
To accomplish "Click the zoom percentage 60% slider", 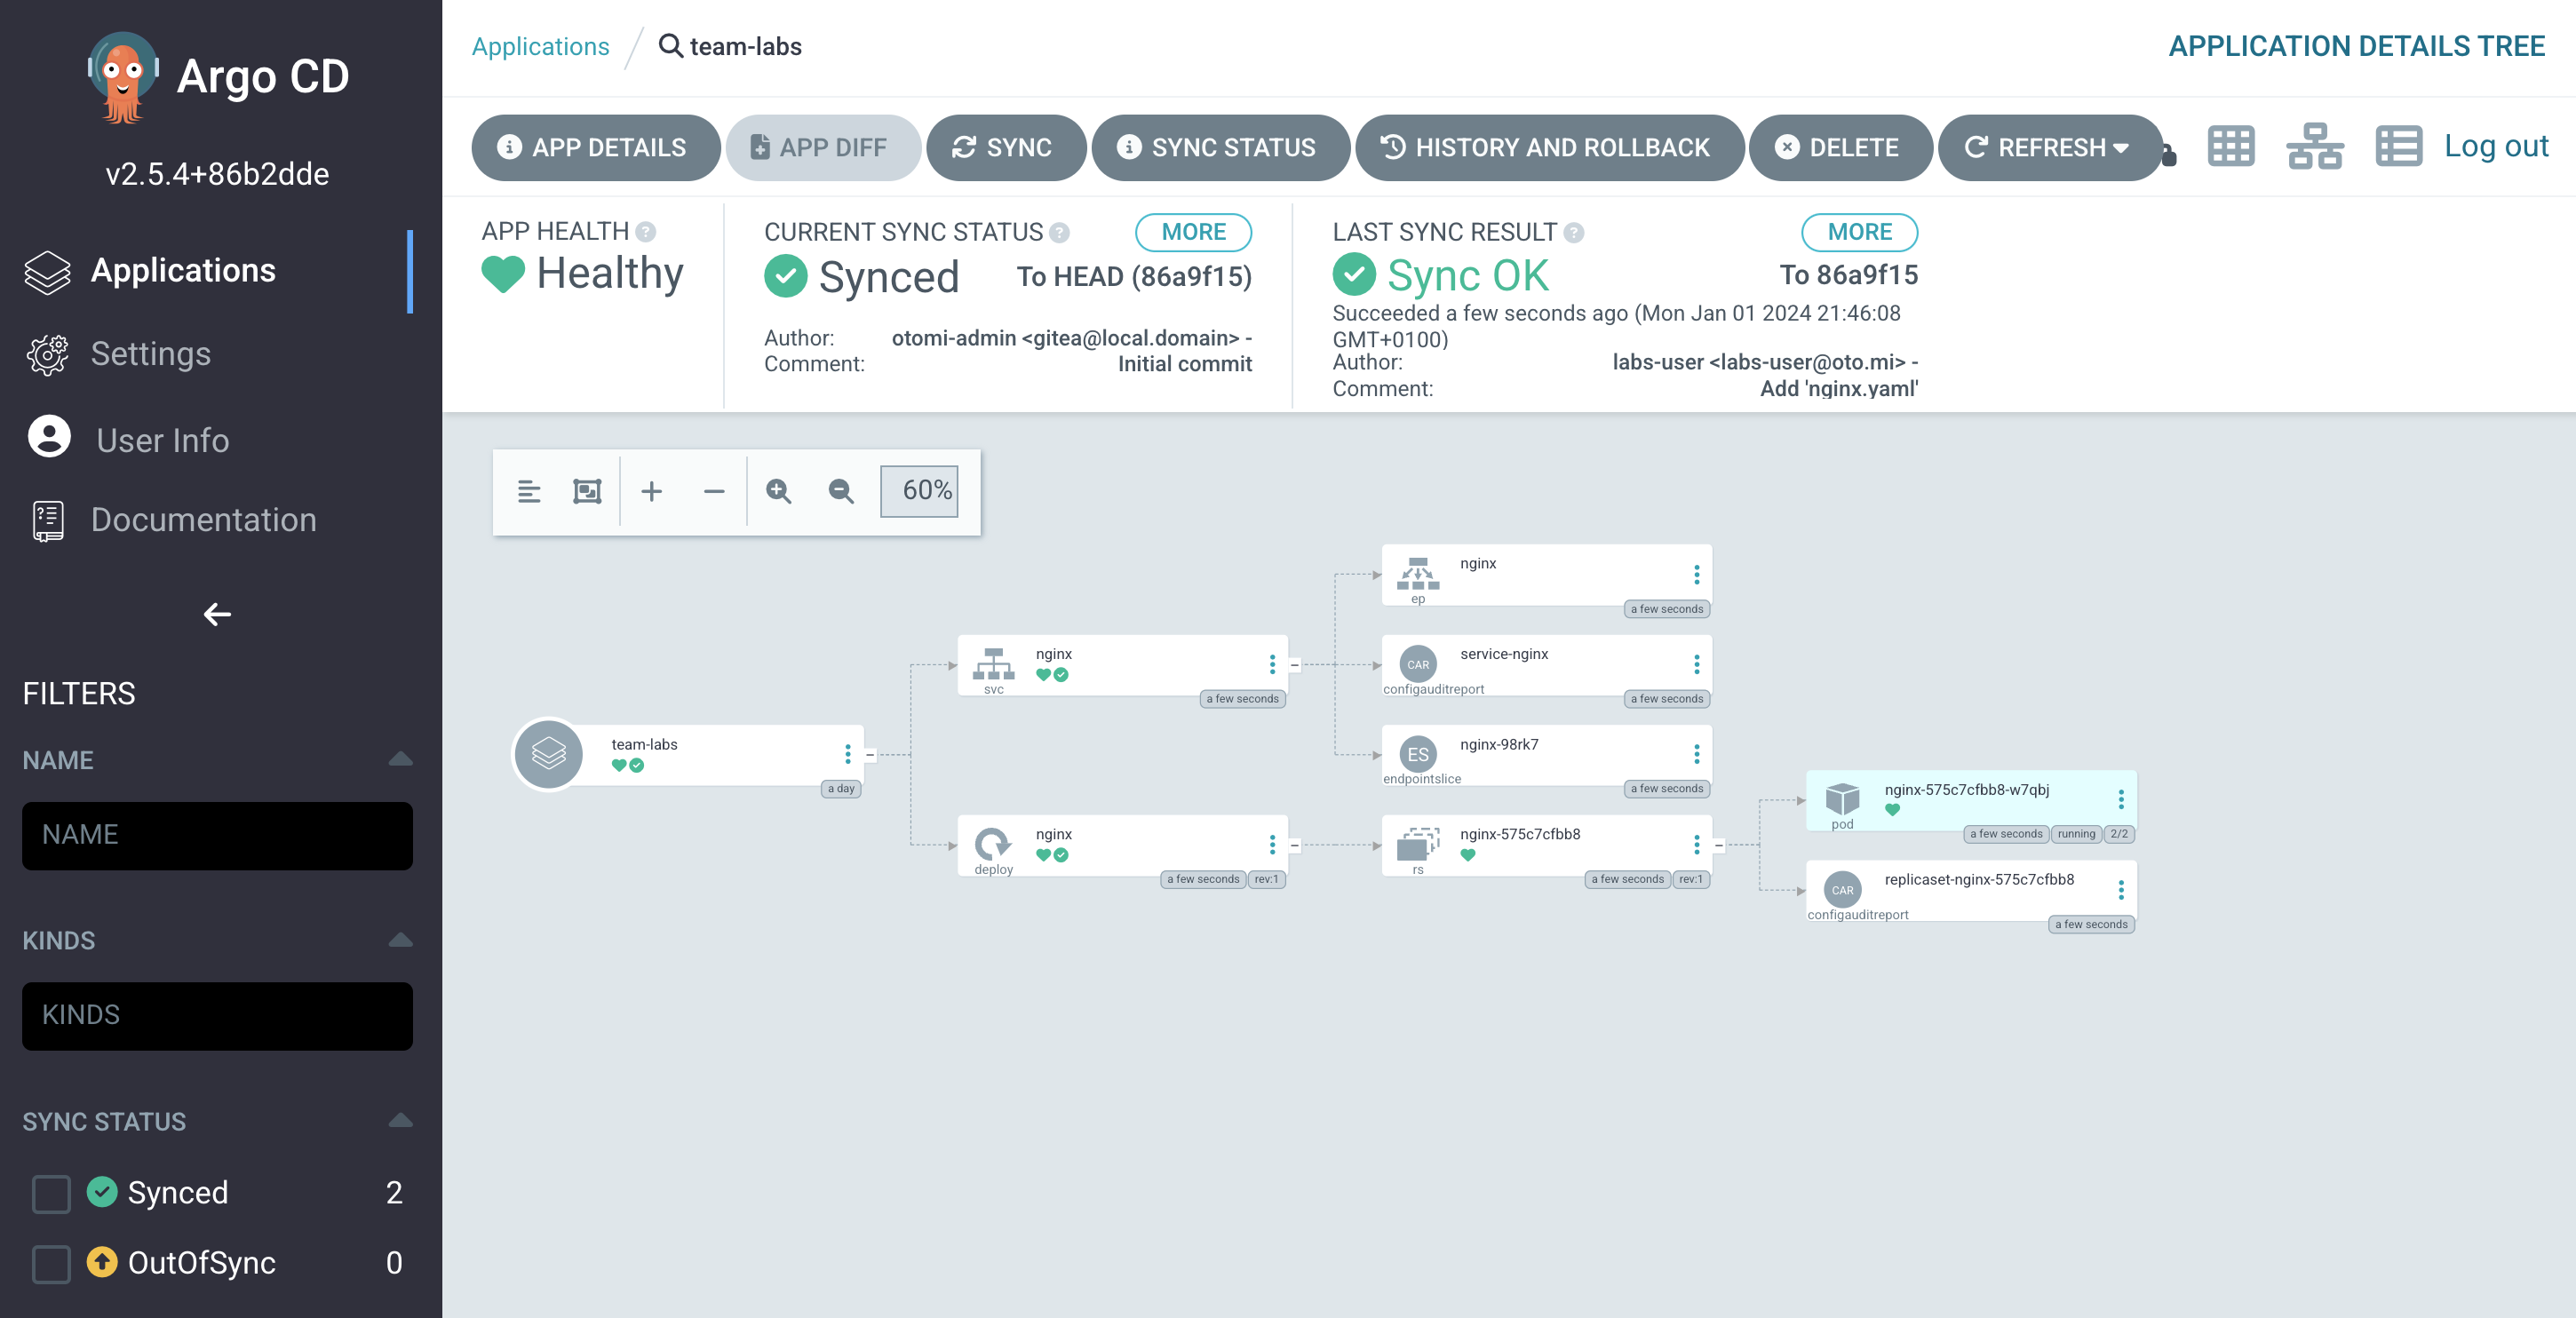I will pyautogui.click(x=924, y=489).
